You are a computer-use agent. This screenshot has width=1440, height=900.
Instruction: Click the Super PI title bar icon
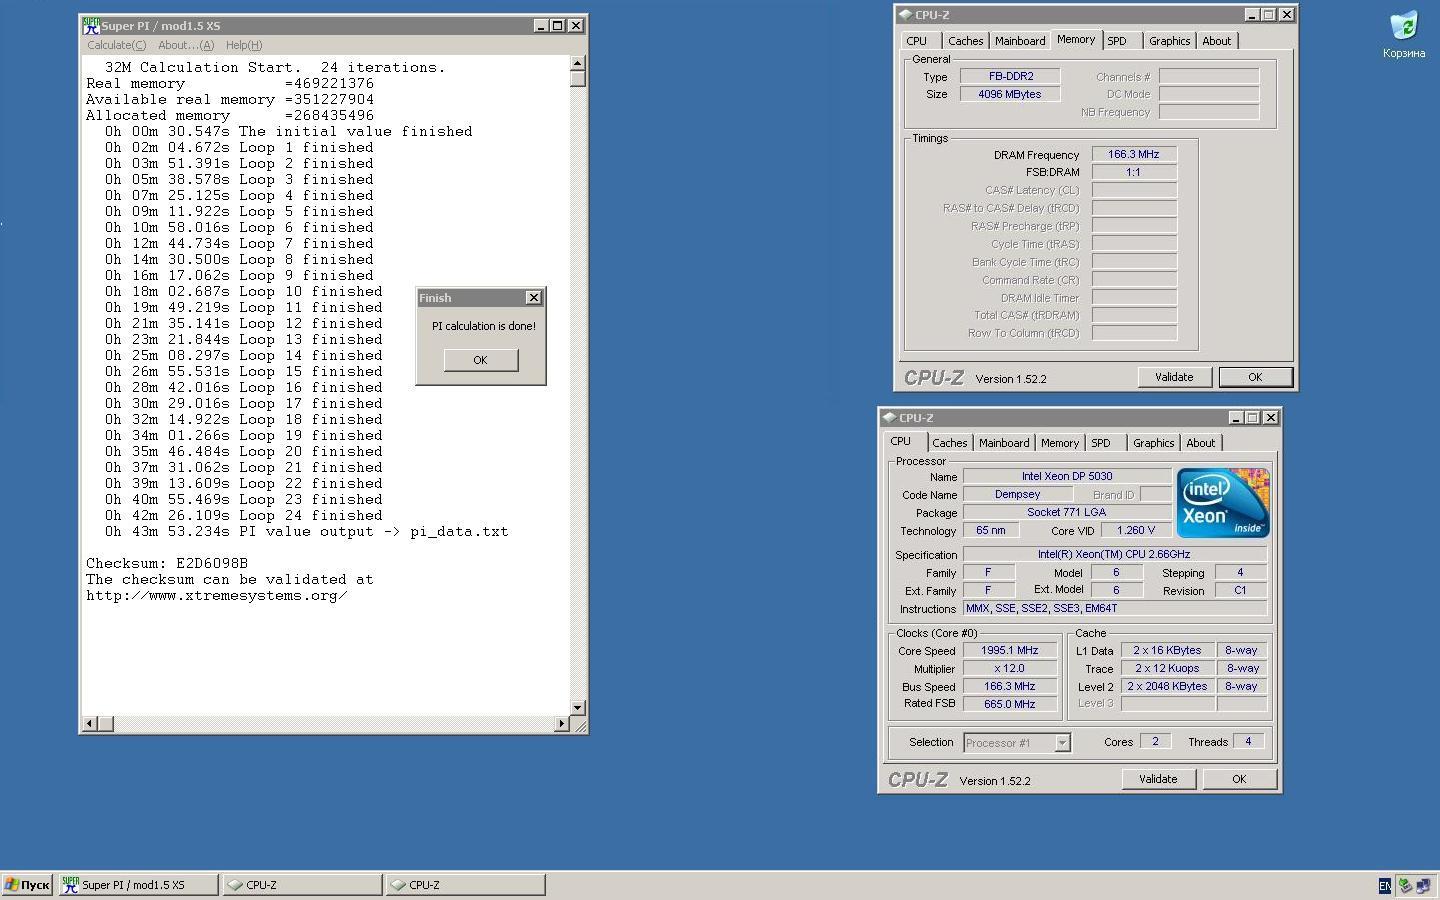[x=91, y=25]
